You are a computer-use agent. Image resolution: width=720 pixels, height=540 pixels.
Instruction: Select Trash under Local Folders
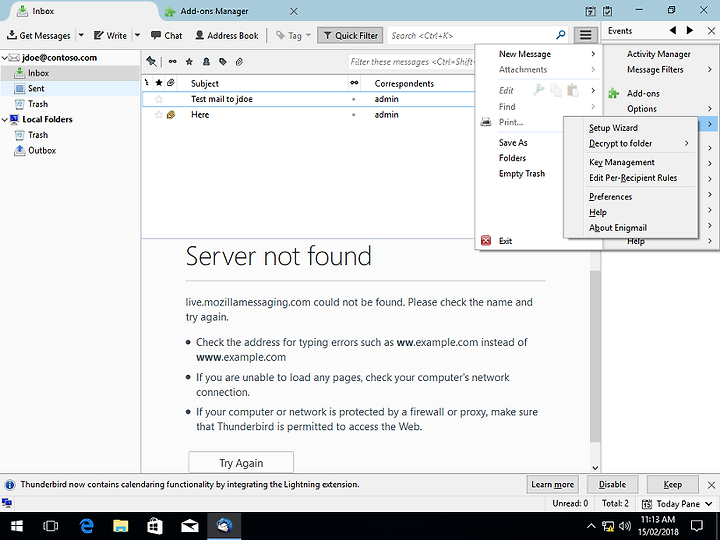[x=70, y=135]
